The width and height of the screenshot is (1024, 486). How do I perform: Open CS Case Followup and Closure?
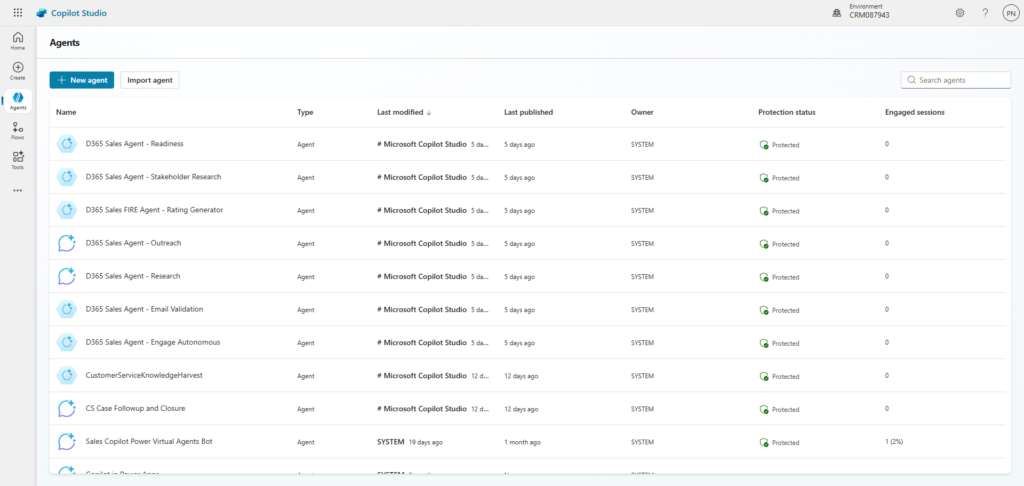coord(135,408)
